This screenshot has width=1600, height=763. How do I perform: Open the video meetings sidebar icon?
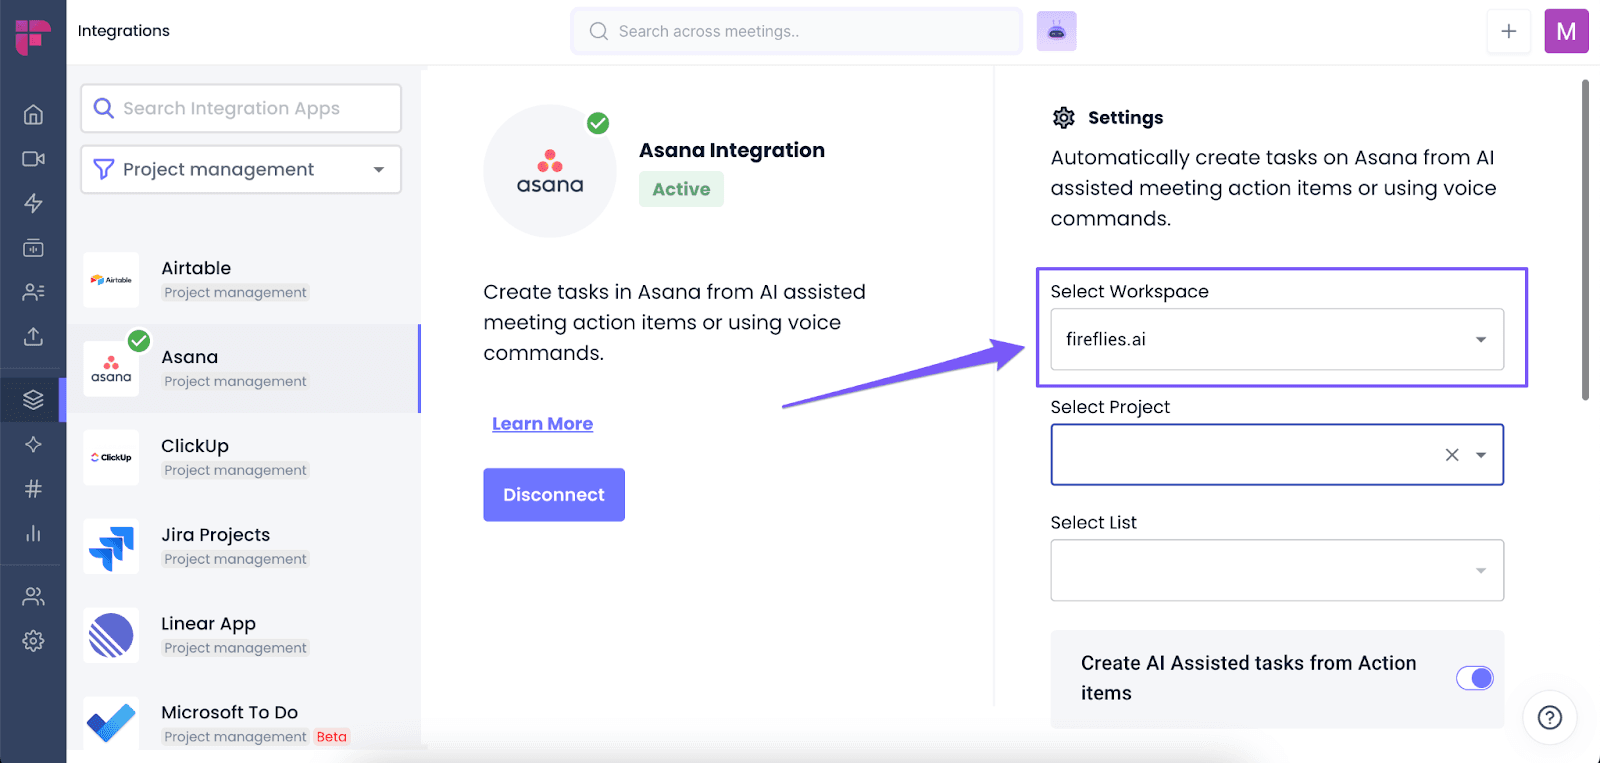[33, 159]
